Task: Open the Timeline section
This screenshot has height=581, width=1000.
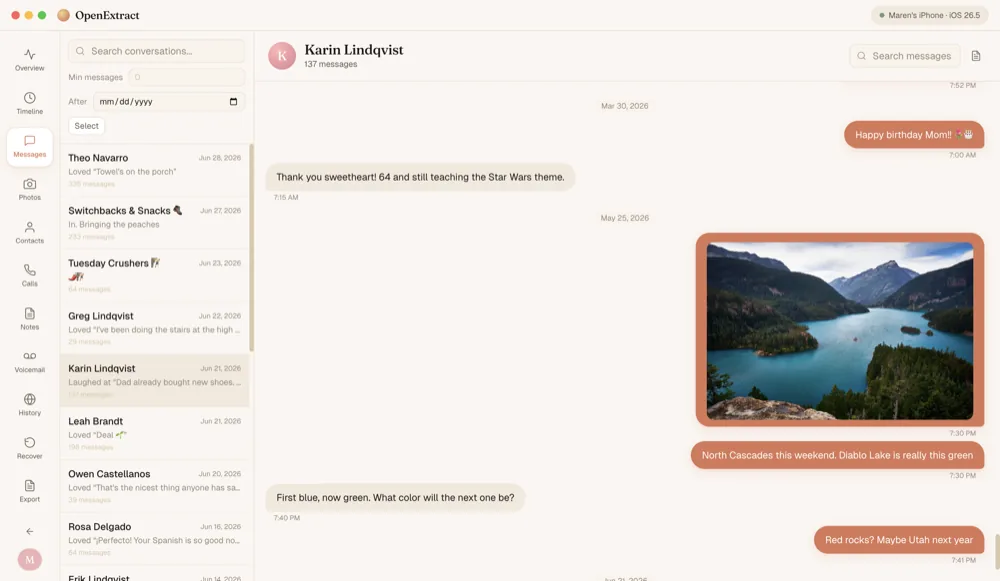Action: coord(29,103)
